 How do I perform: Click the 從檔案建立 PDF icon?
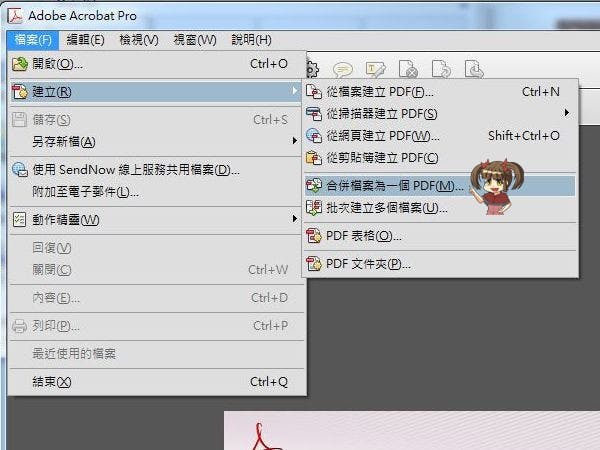pyautogui.click(x=314, y=92)
